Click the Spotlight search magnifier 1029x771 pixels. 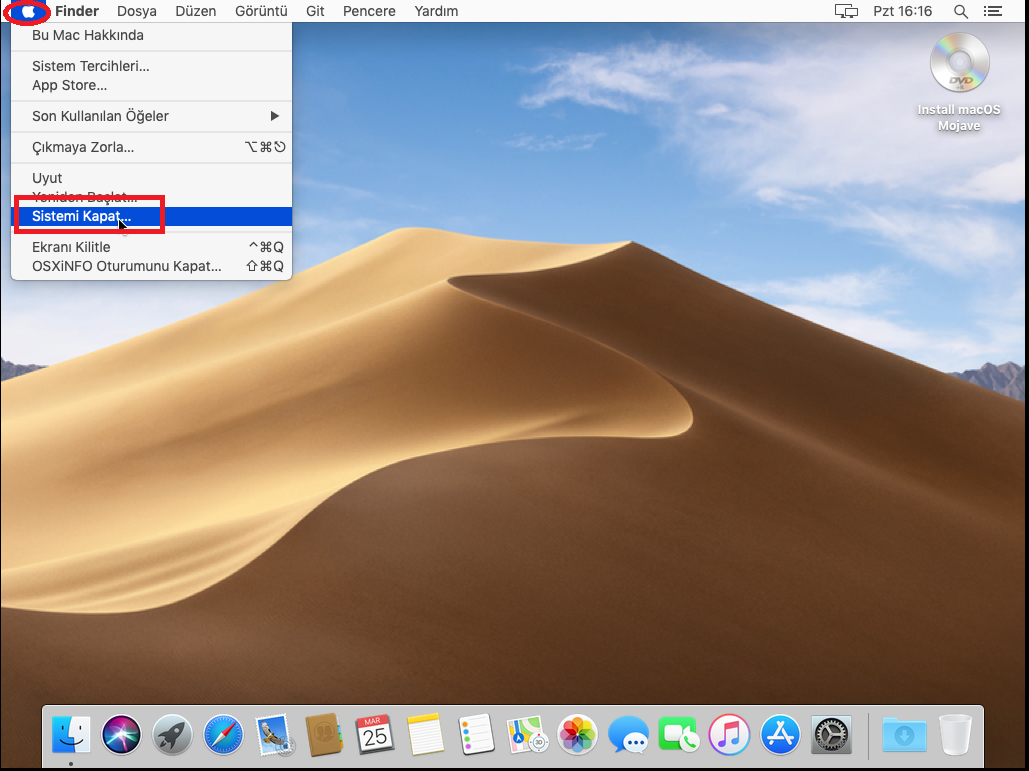tap(960, 11)
